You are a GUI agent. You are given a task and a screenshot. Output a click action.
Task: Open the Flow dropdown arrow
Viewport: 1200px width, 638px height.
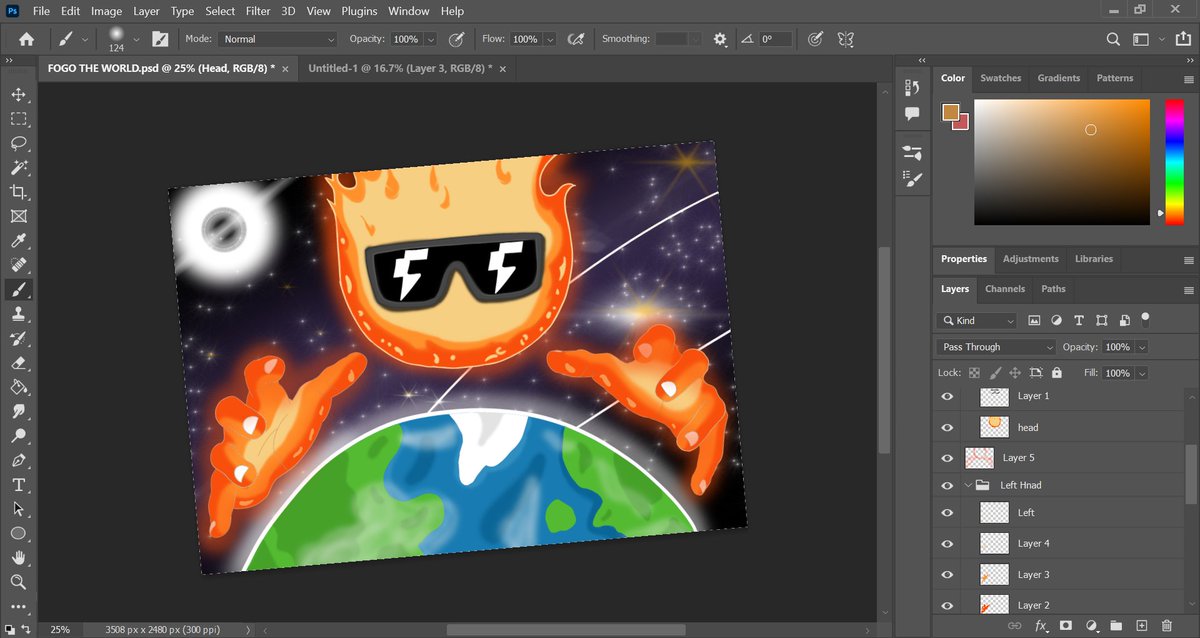550,39
